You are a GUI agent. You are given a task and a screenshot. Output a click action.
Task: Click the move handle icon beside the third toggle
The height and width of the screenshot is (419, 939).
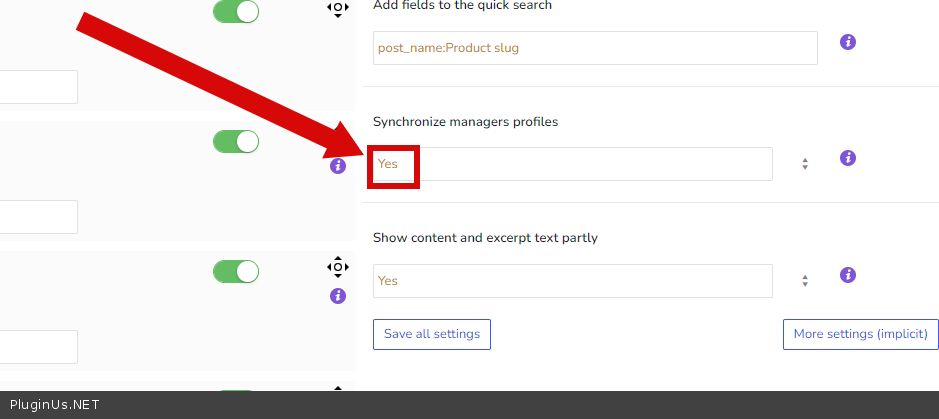click(338, 267)
